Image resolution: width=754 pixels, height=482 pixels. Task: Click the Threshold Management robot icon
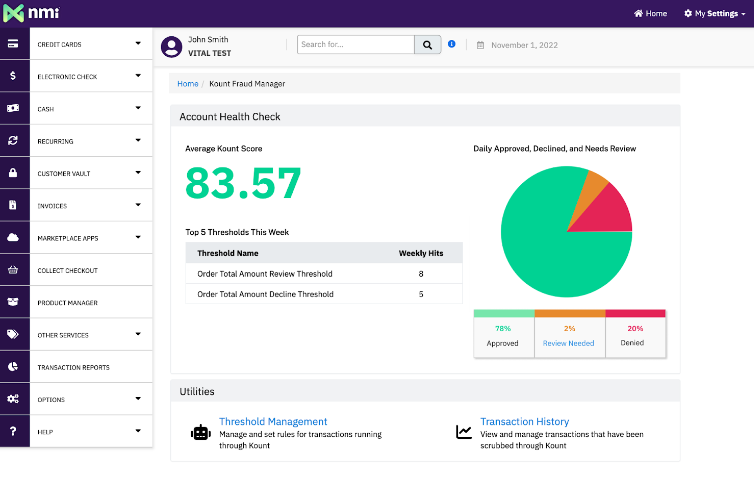[x=201, y=432]
